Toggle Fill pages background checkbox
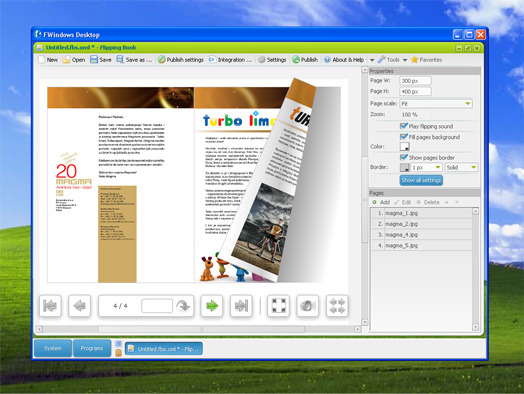This screenshot has width=524, height=394. tap(404, 137)
